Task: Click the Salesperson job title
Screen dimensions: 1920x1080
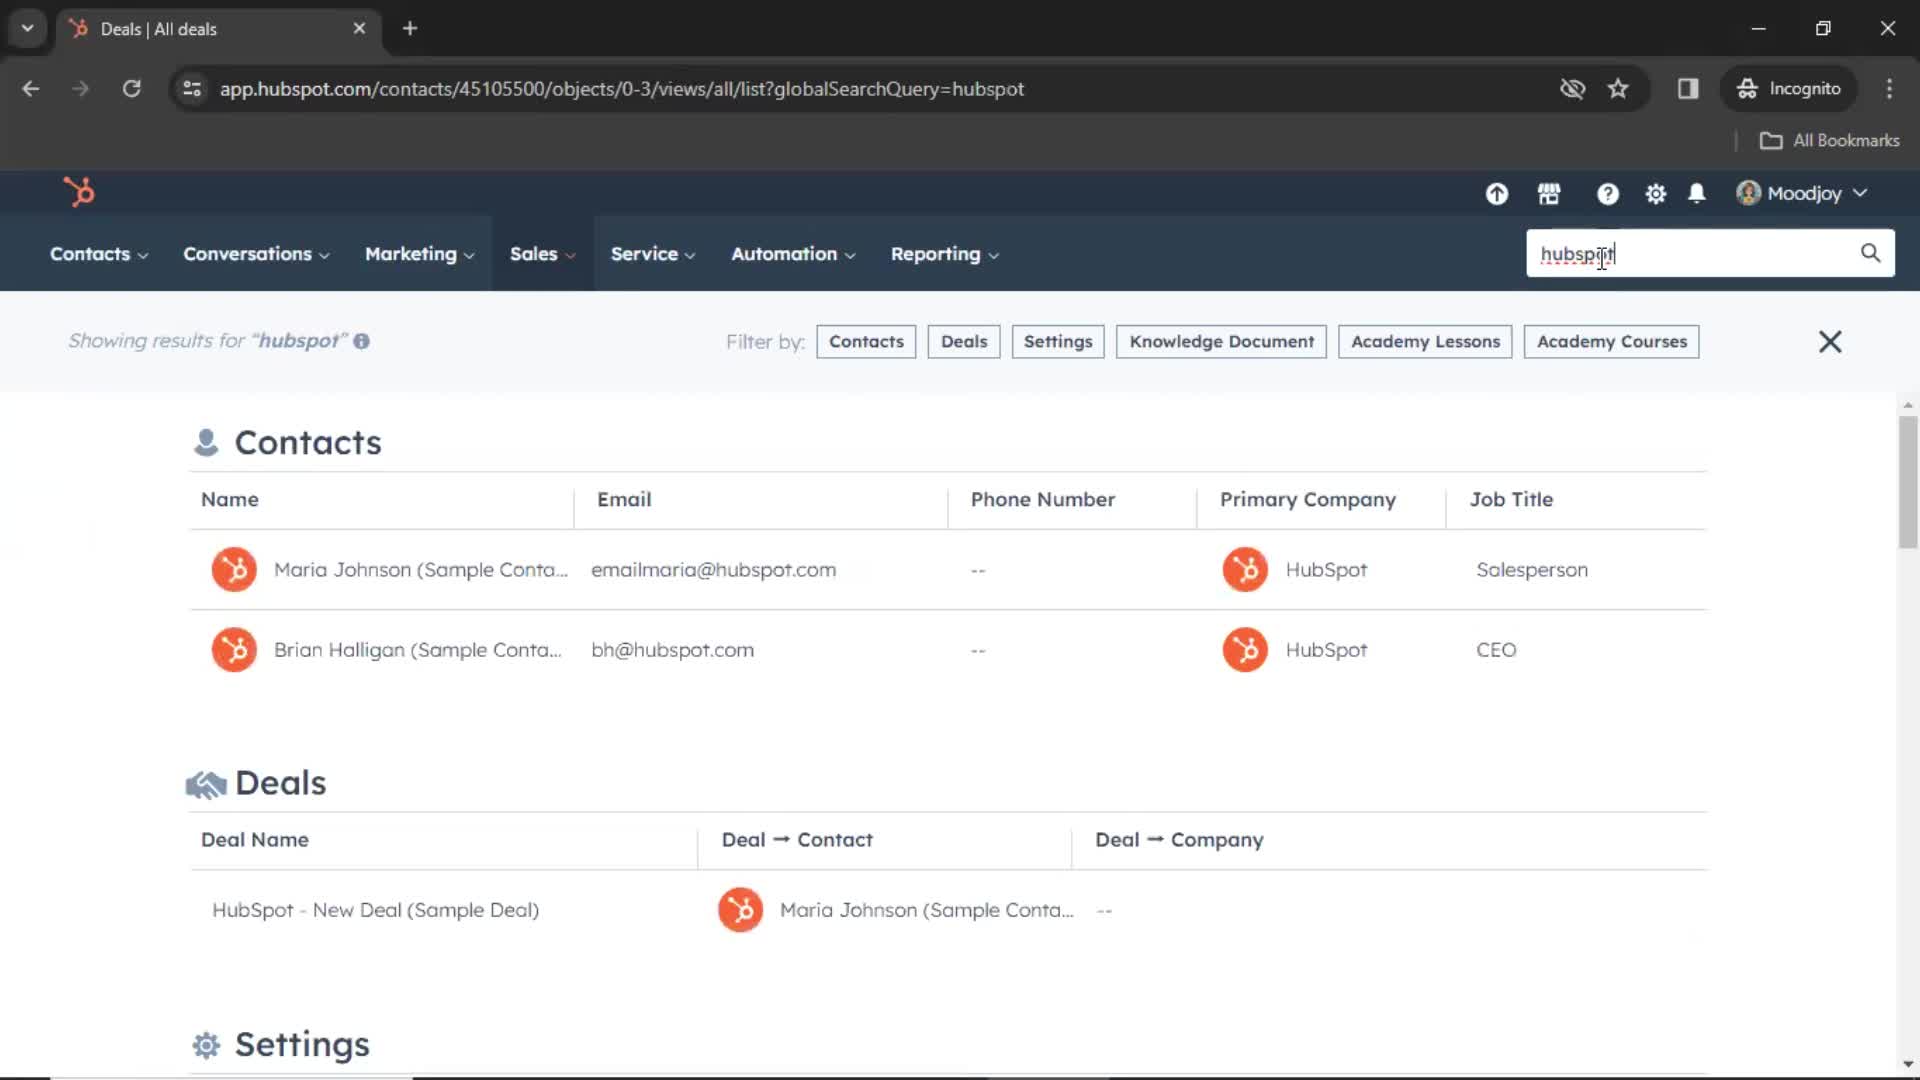Action: pyautogui.click(x=1532, y=570)
